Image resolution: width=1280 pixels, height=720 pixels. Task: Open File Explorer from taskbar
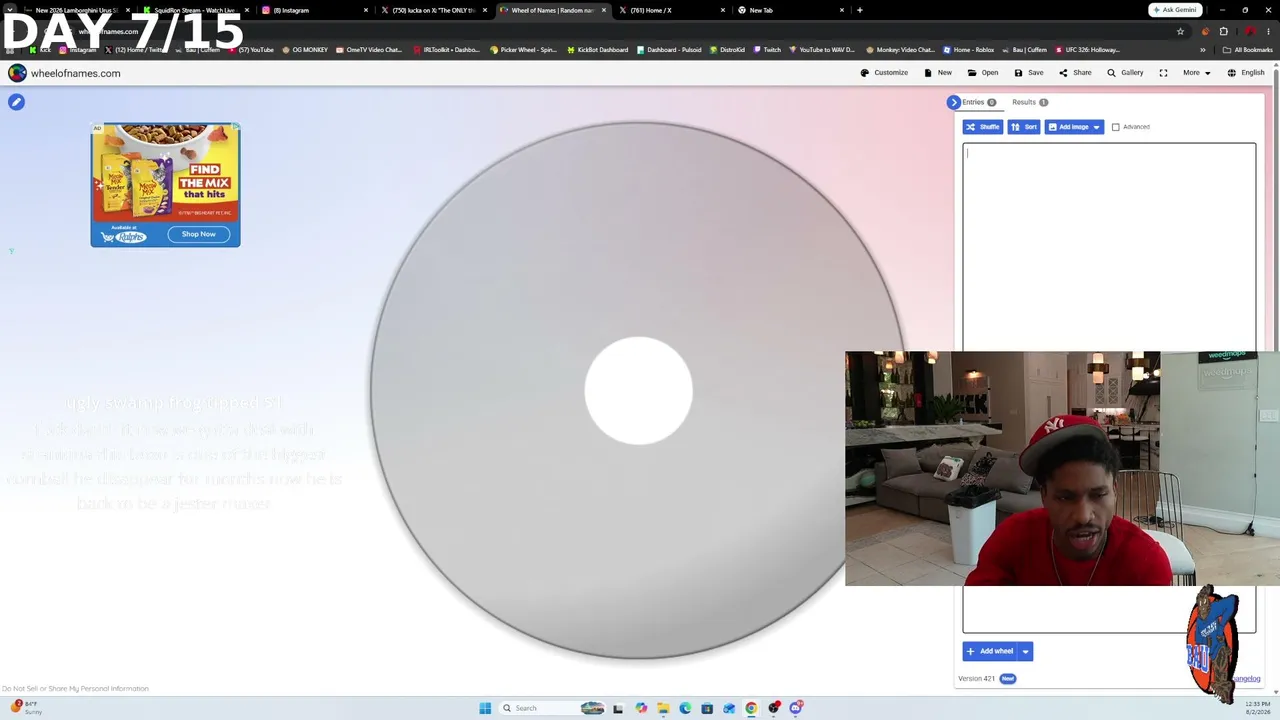[663, 708]
